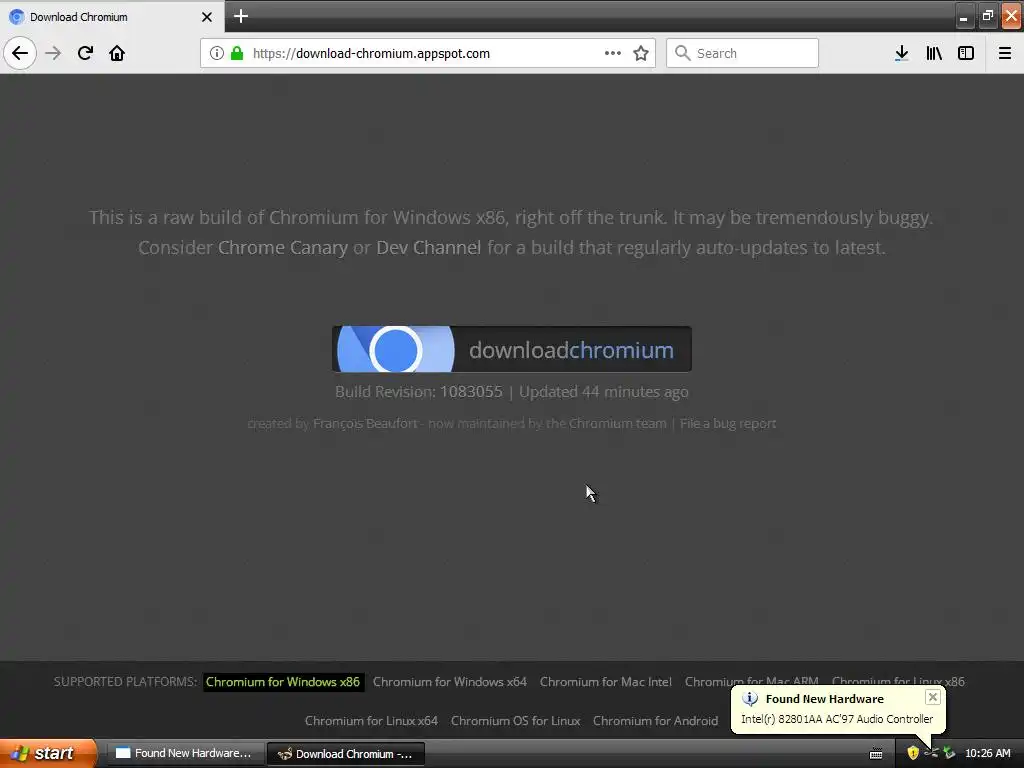This screenshot has height=768, width=1024.
Task: Select the Download Chromium tab
Action: click(112, 17)
